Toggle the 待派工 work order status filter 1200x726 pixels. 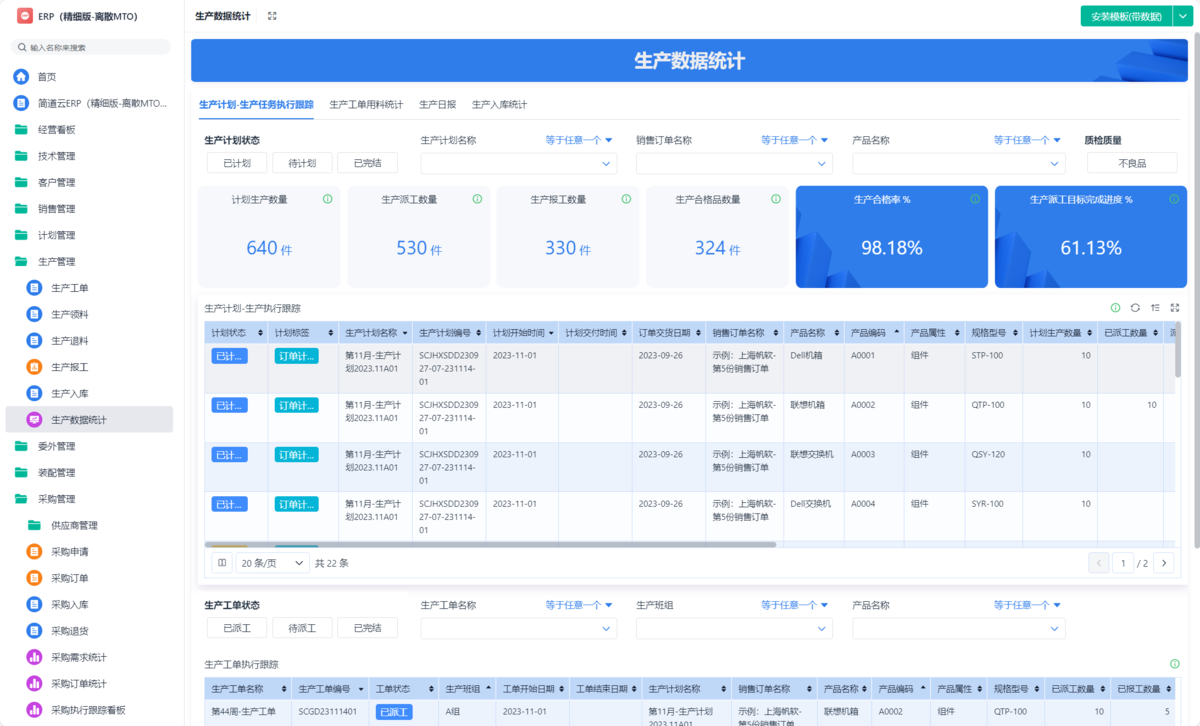302,628
